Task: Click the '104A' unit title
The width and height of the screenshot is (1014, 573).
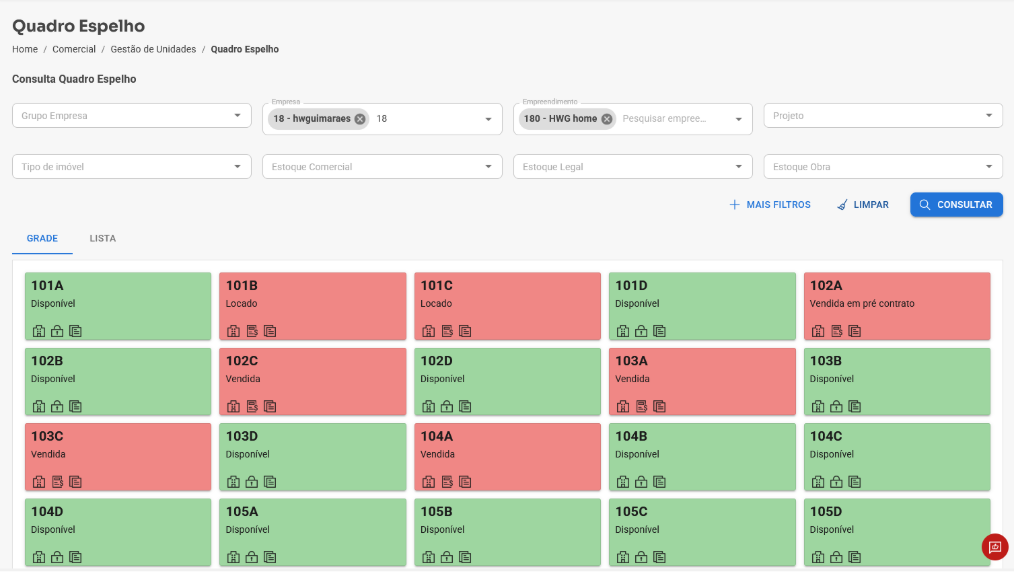Action: 437,437
